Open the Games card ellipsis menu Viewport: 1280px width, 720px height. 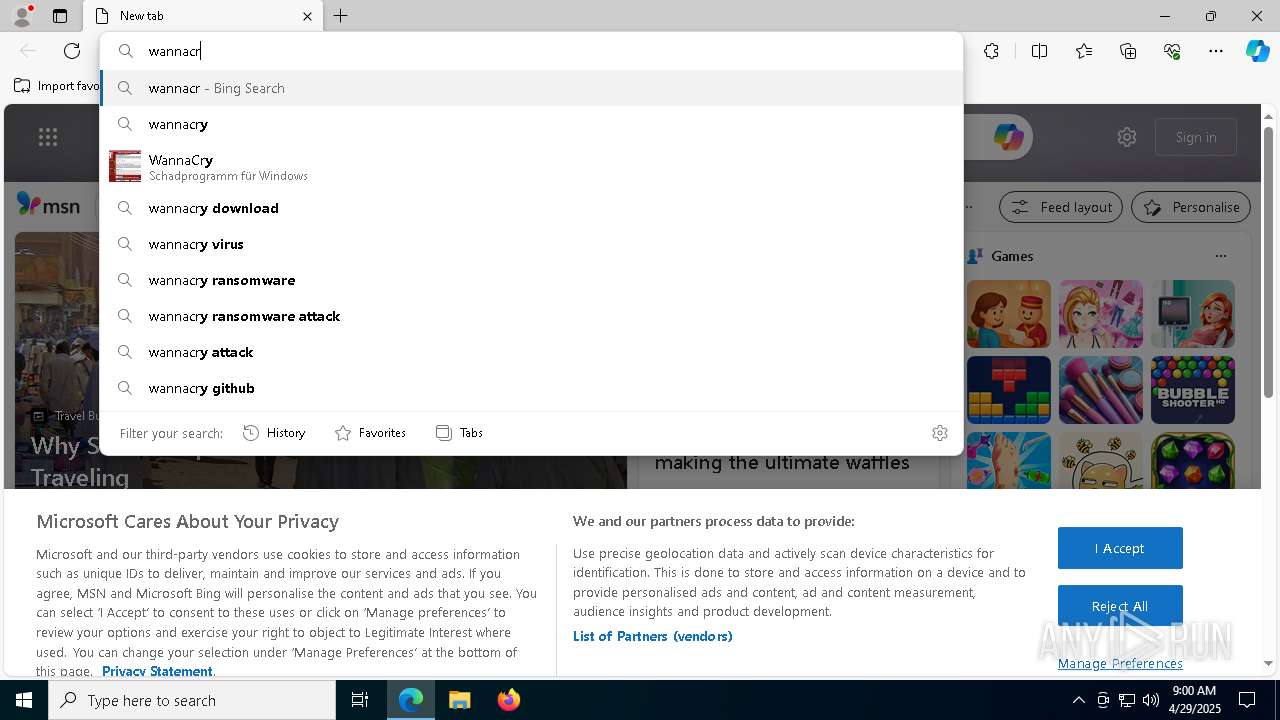click(1221, 256)
